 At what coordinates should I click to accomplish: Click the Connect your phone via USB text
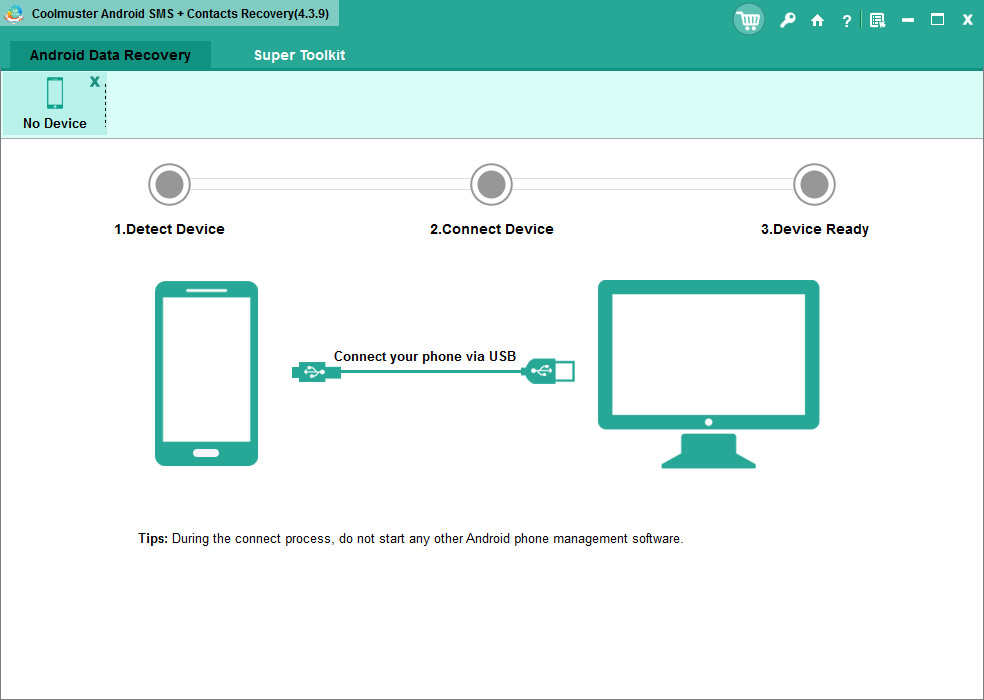coord(425,356)
